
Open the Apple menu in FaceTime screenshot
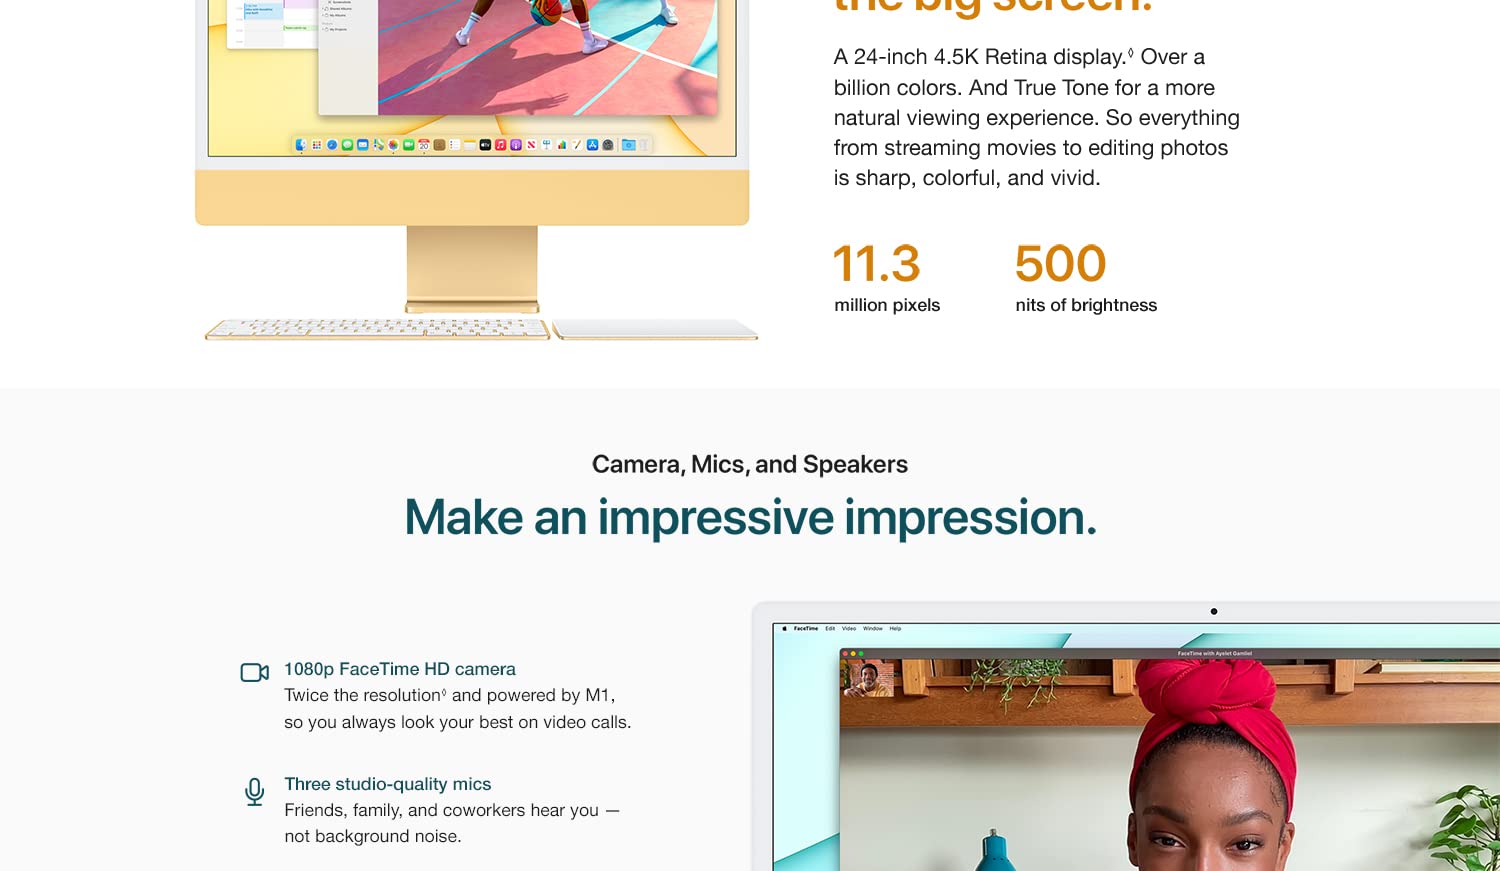(785, 628)
